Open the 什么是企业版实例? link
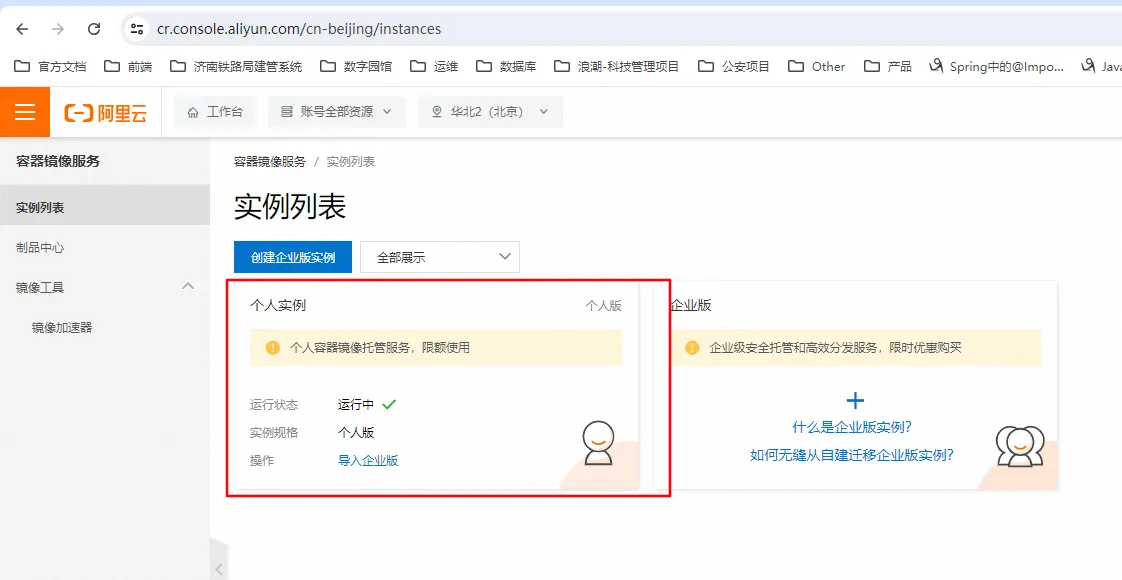Image resolution: width=1122 pixels, height=580 pixels. coord(852,428)
